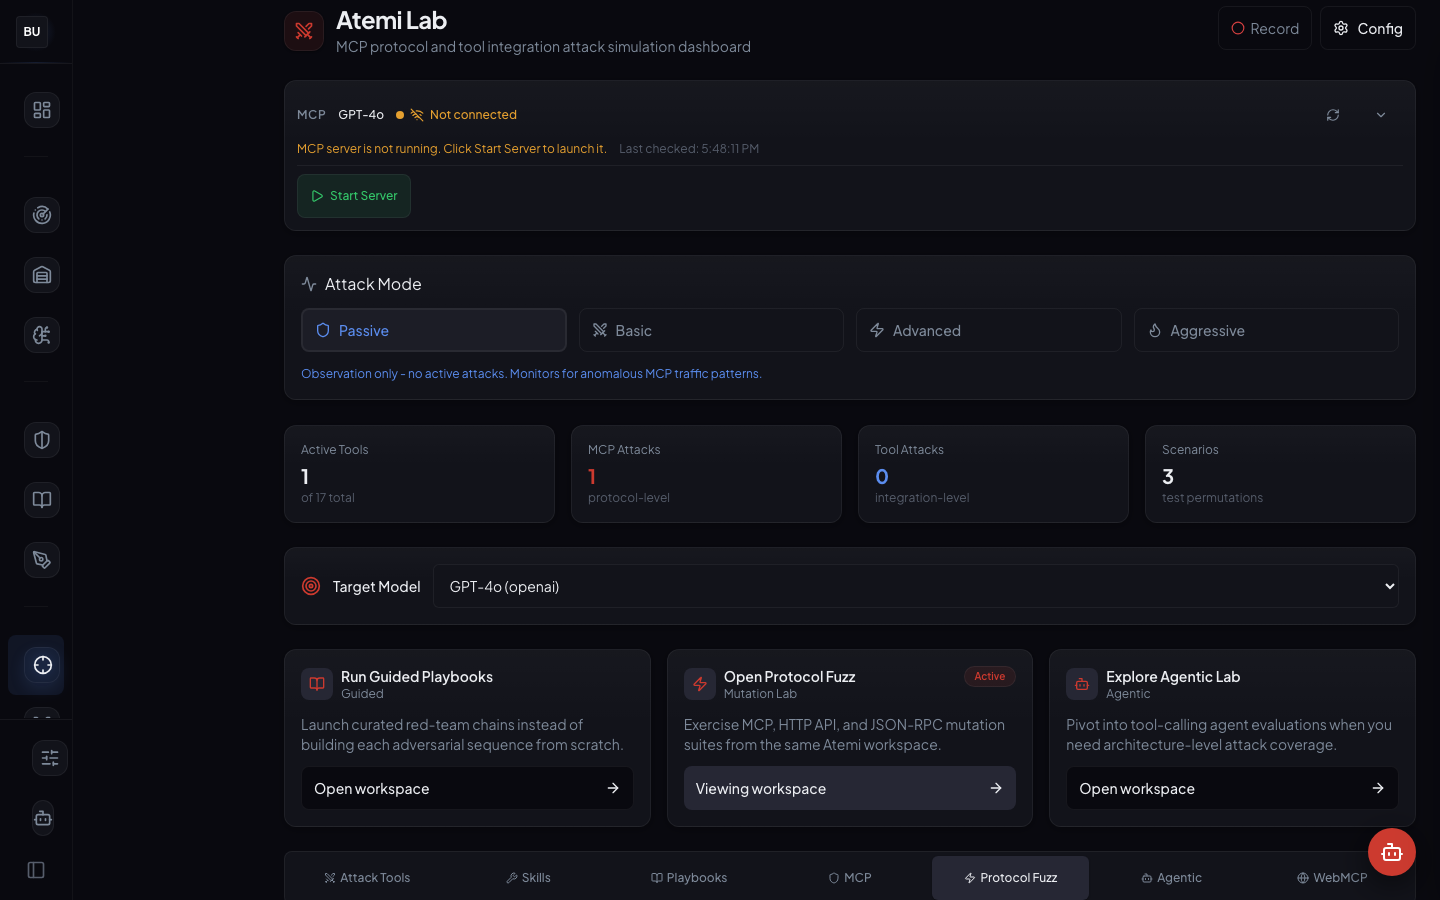Open the red floating robot assistant button
The width and height of the screenshot is (1440, 900).
tap(1391, 852)
